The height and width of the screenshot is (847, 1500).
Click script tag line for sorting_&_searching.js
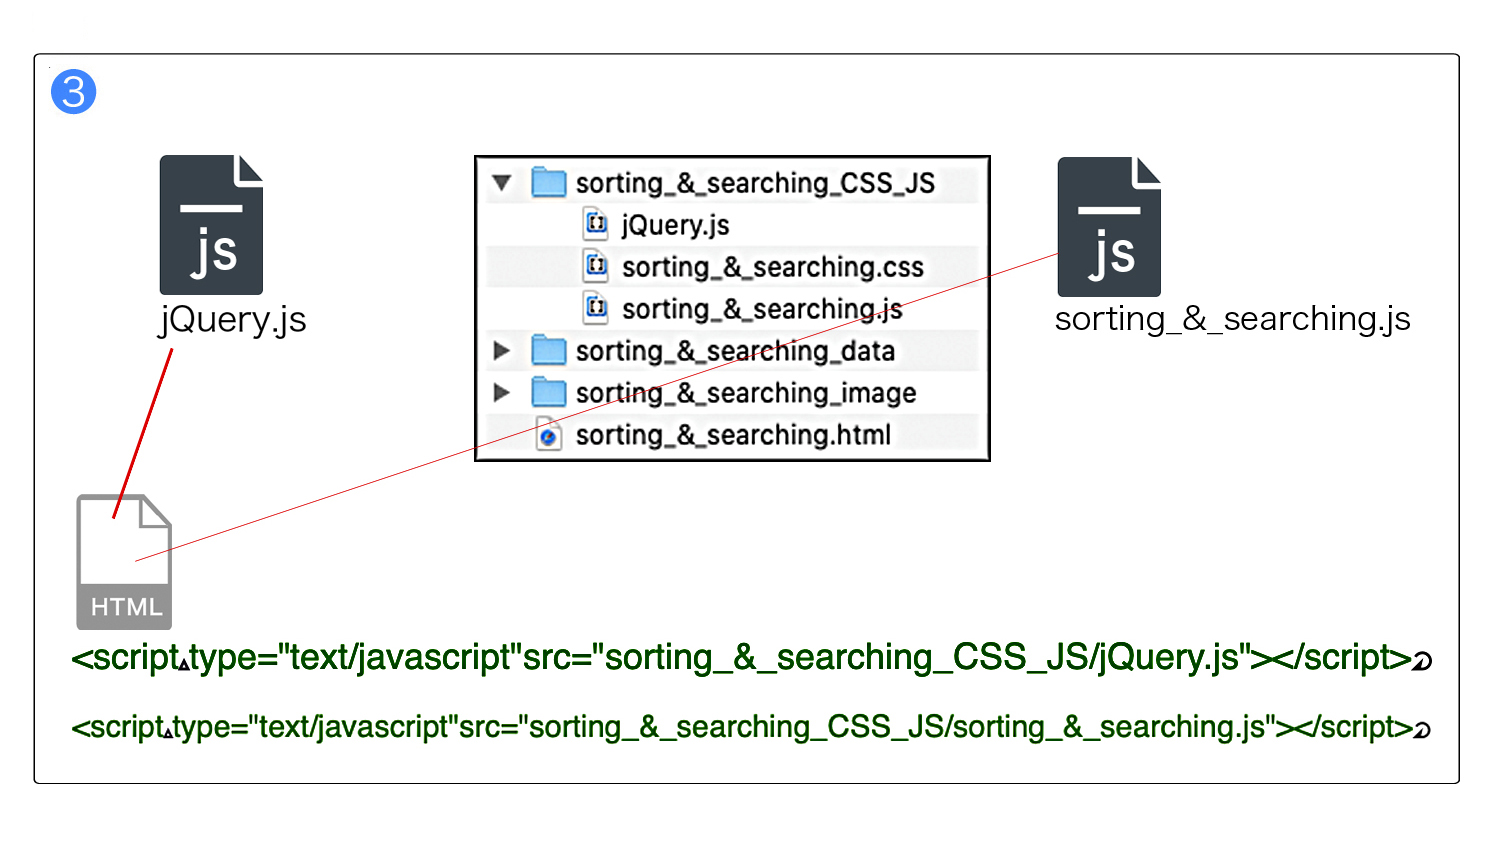[x=751, y=727]
